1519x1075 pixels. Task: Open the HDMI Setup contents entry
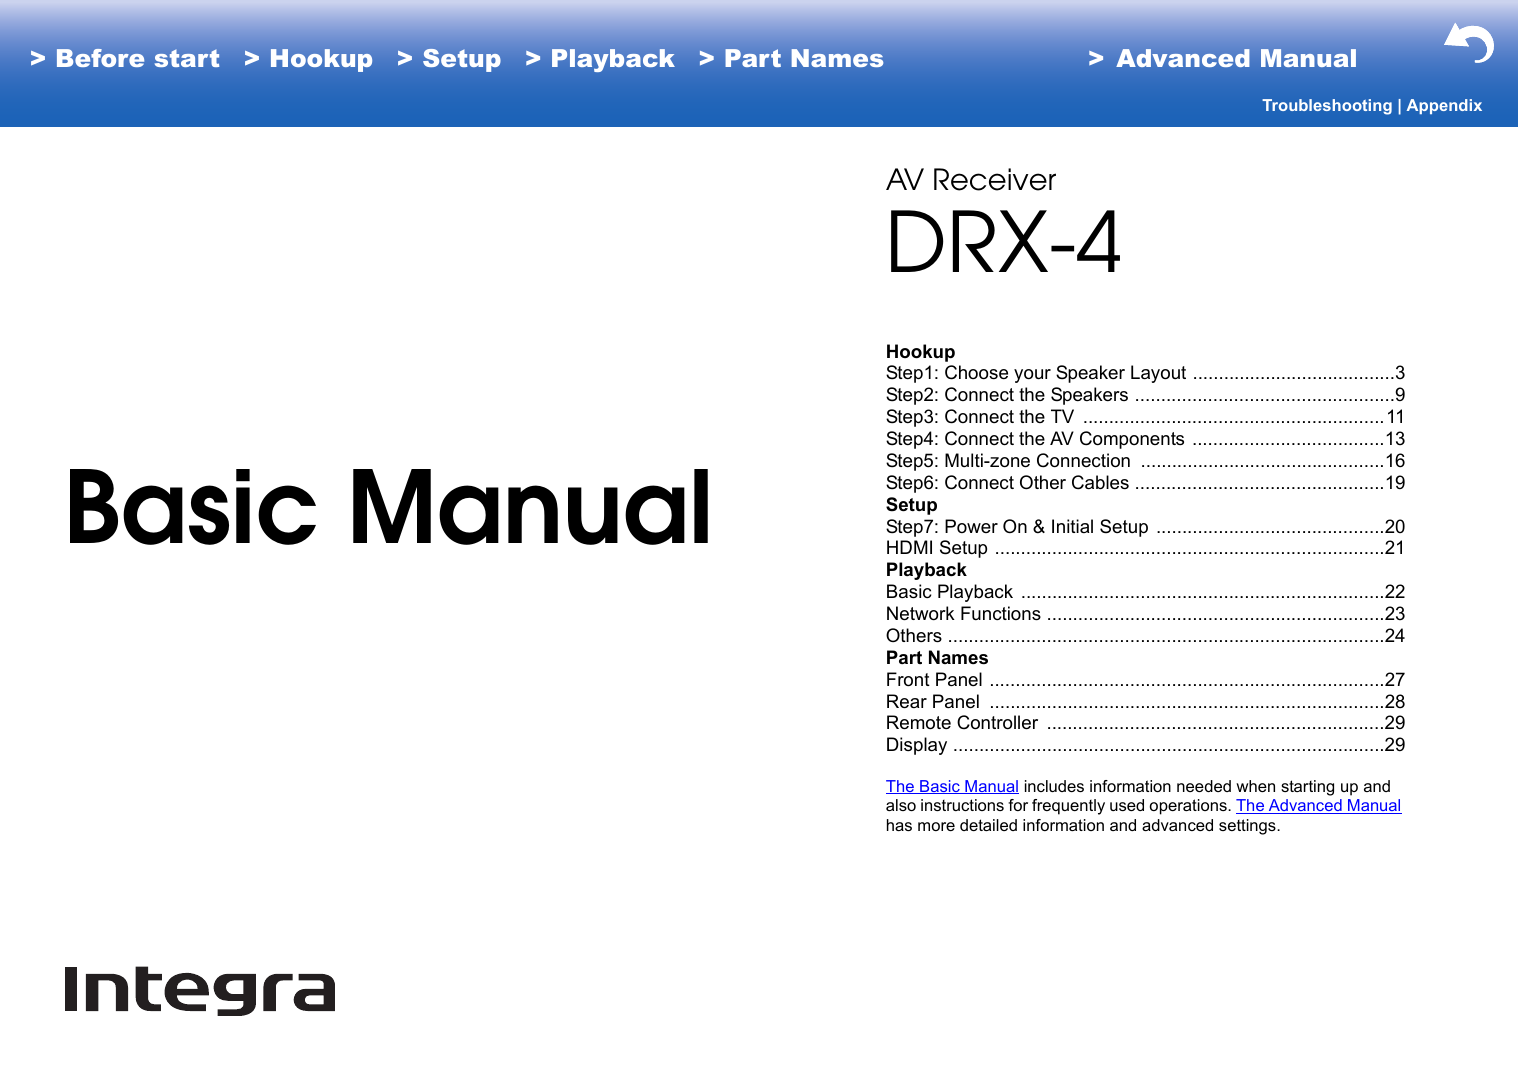(1145, 548)
